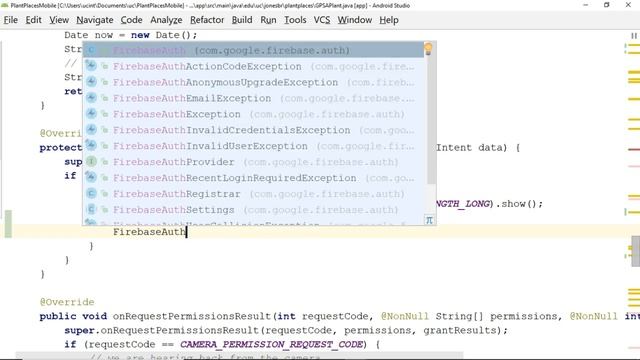Viewport: 640px width, 360px height.
Task: Click exception icon beside FirebaseAuthEmailException
Action: click(x=91, y=98)
